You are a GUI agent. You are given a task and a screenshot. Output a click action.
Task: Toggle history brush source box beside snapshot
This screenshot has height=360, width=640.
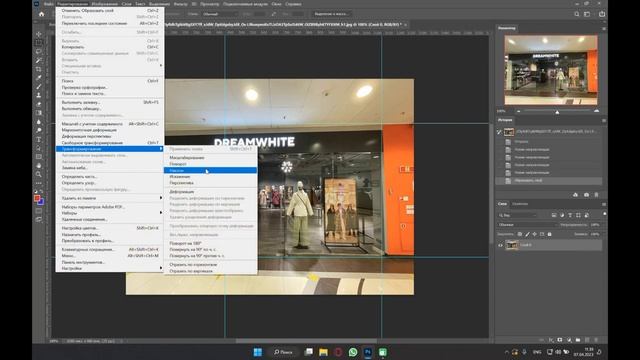499,132
